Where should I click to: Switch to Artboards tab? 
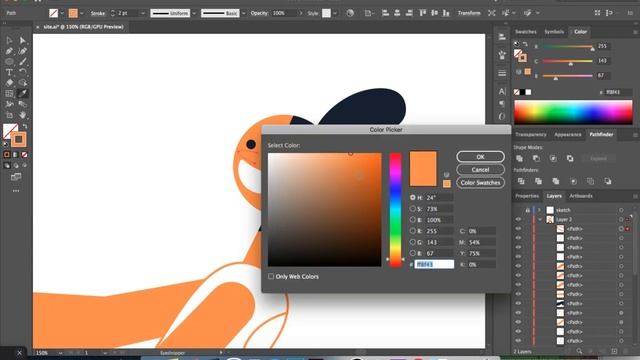coord(581,196)
